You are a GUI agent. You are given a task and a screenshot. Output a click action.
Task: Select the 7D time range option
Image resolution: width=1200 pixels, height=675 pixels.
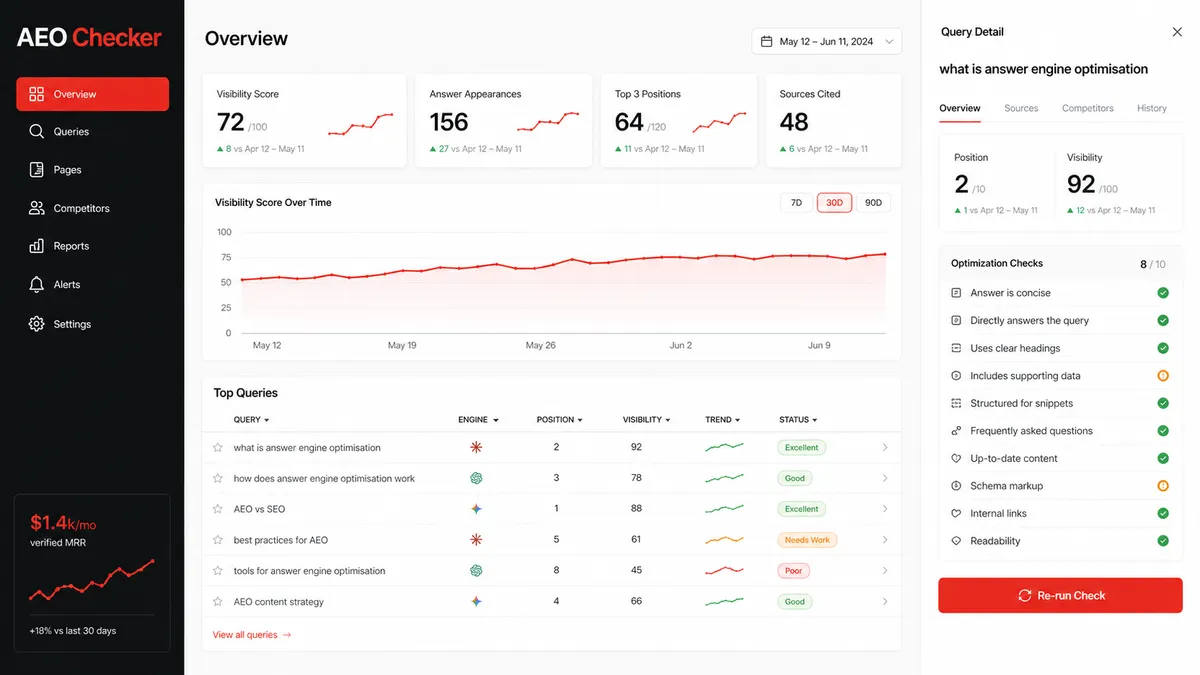pyautogui.click(x=797, y=203)
